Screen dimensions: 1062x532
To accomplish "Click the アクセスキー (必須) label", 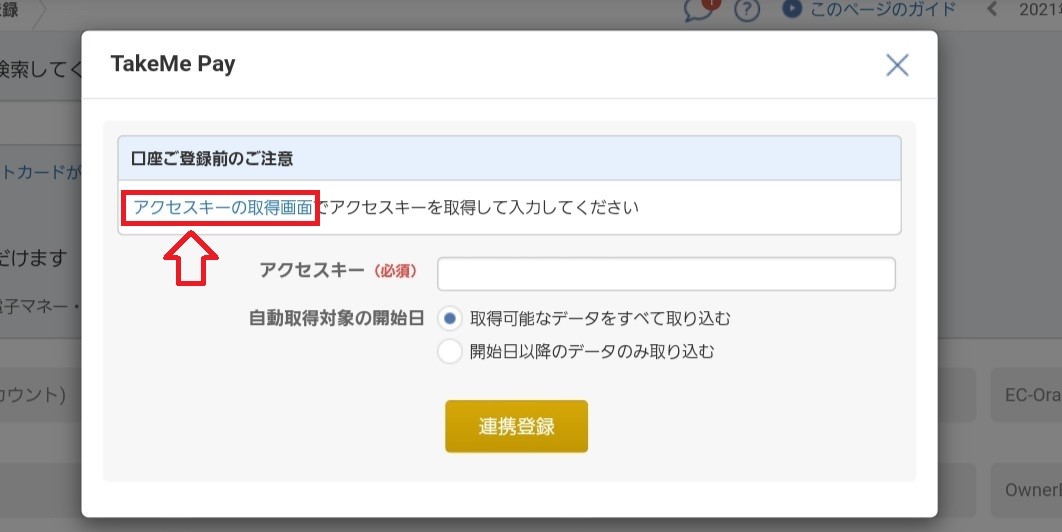I will [x=339, y=270].
